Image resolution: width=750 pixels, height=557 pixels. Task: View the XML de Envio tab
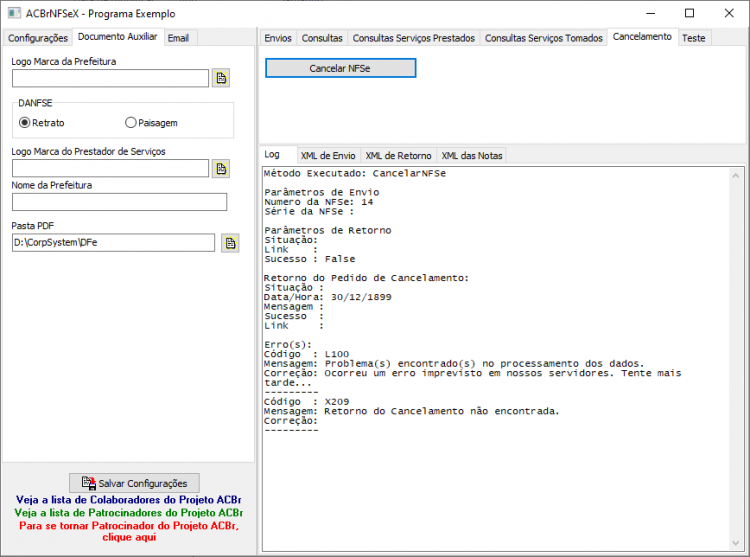point(328,155)
